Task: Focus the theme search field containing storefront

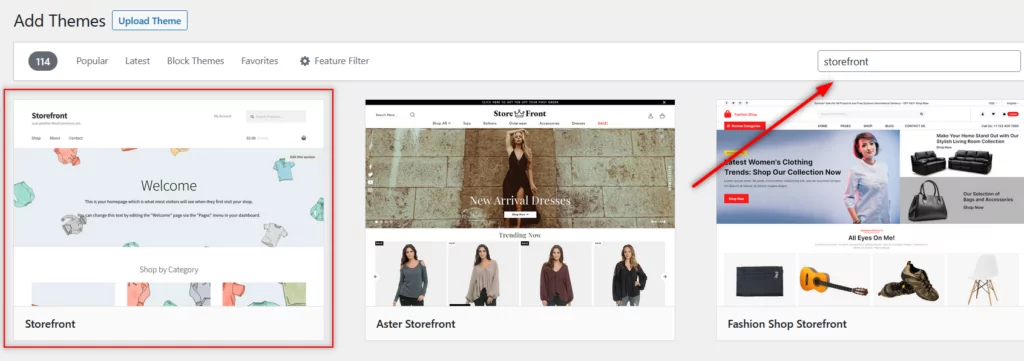Action: pyautogui.click(x=918, y=61)
